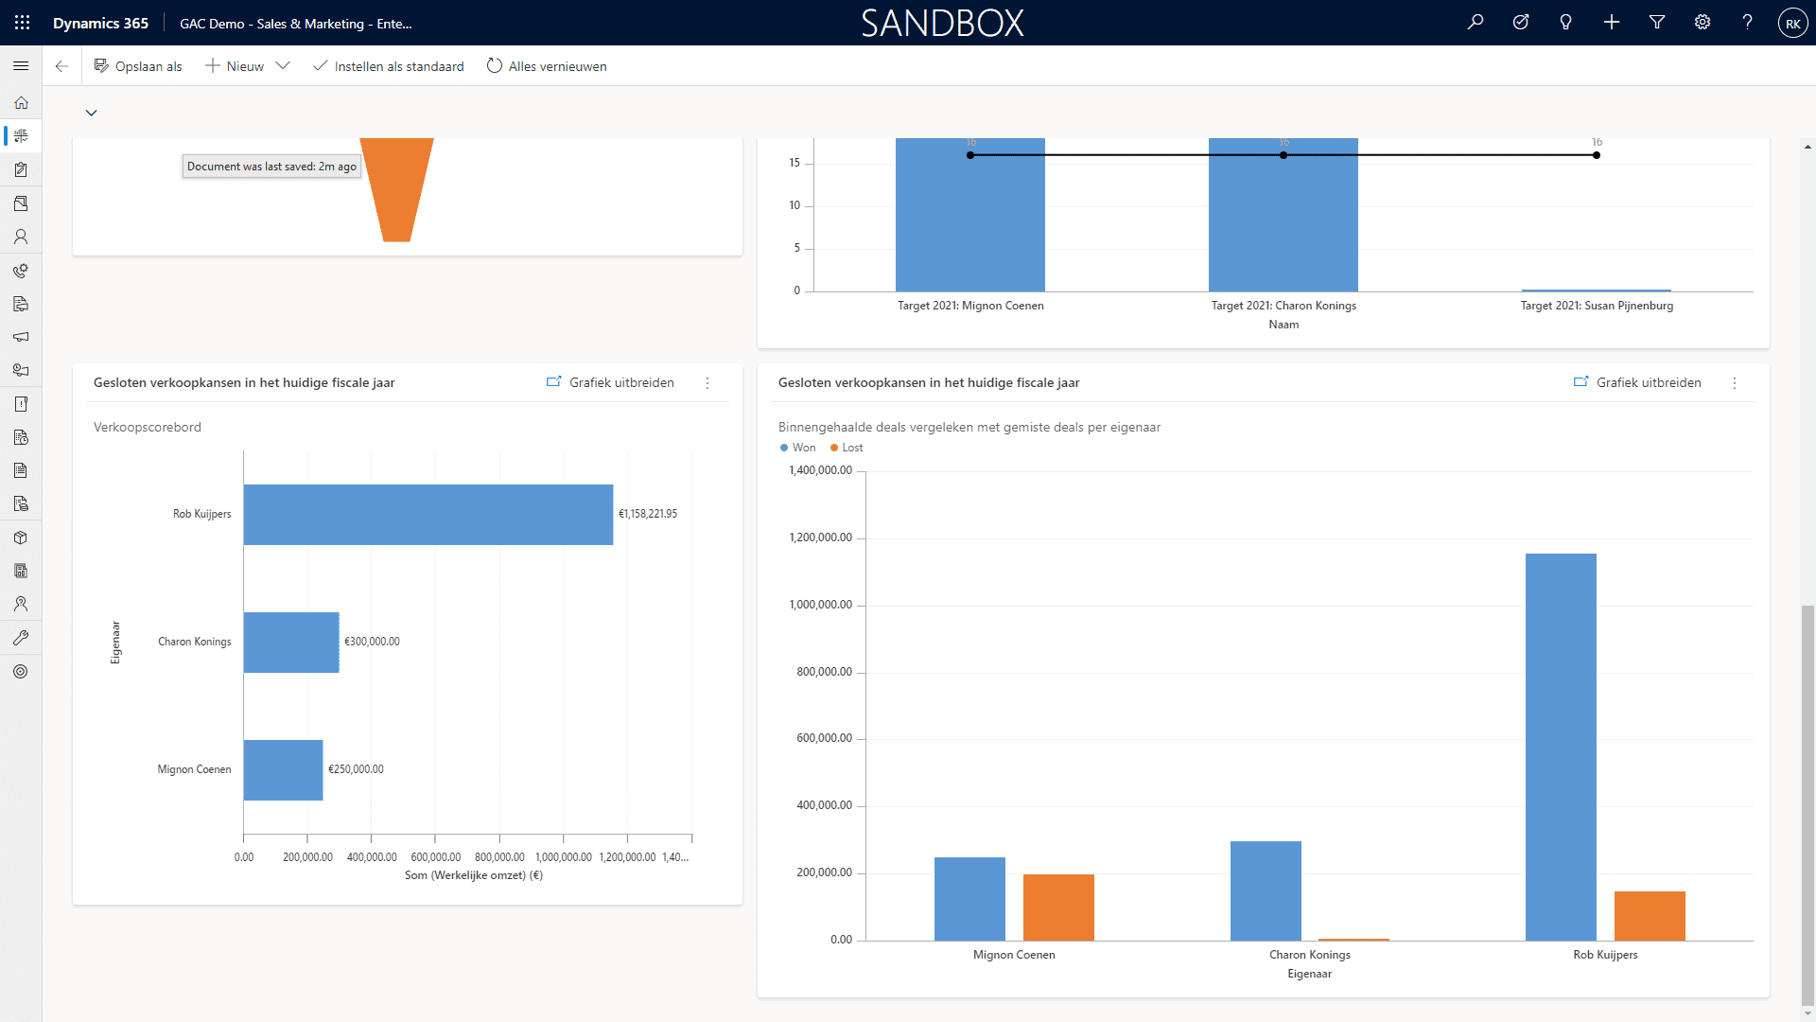The height and width of the screenshot is (1022, 1816).
Task: Expand the Nieuw dropdown chevron
Action: click(283, 66)
